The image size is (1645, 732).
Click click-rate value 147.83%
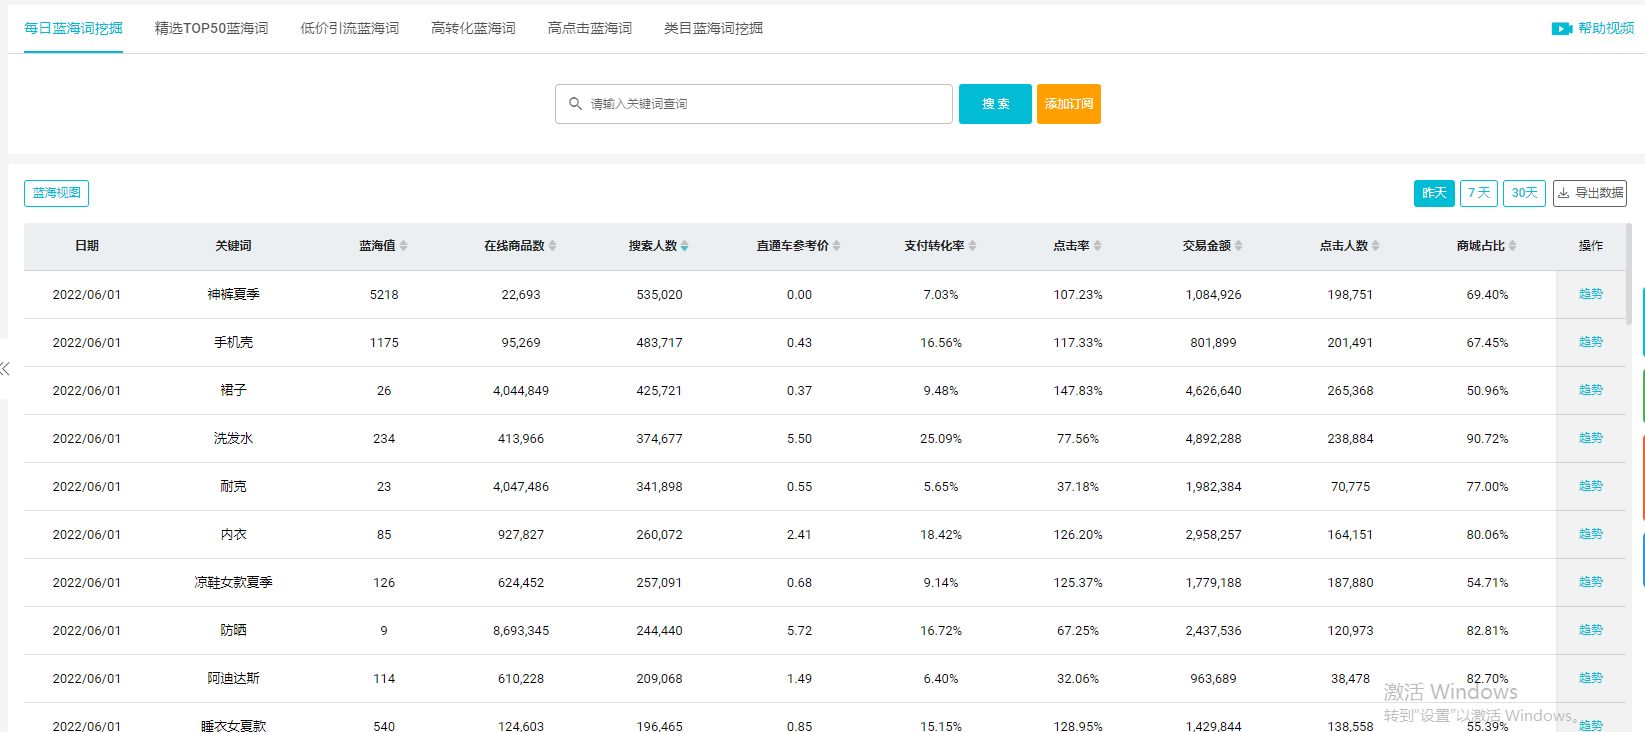coord(1077,391)
